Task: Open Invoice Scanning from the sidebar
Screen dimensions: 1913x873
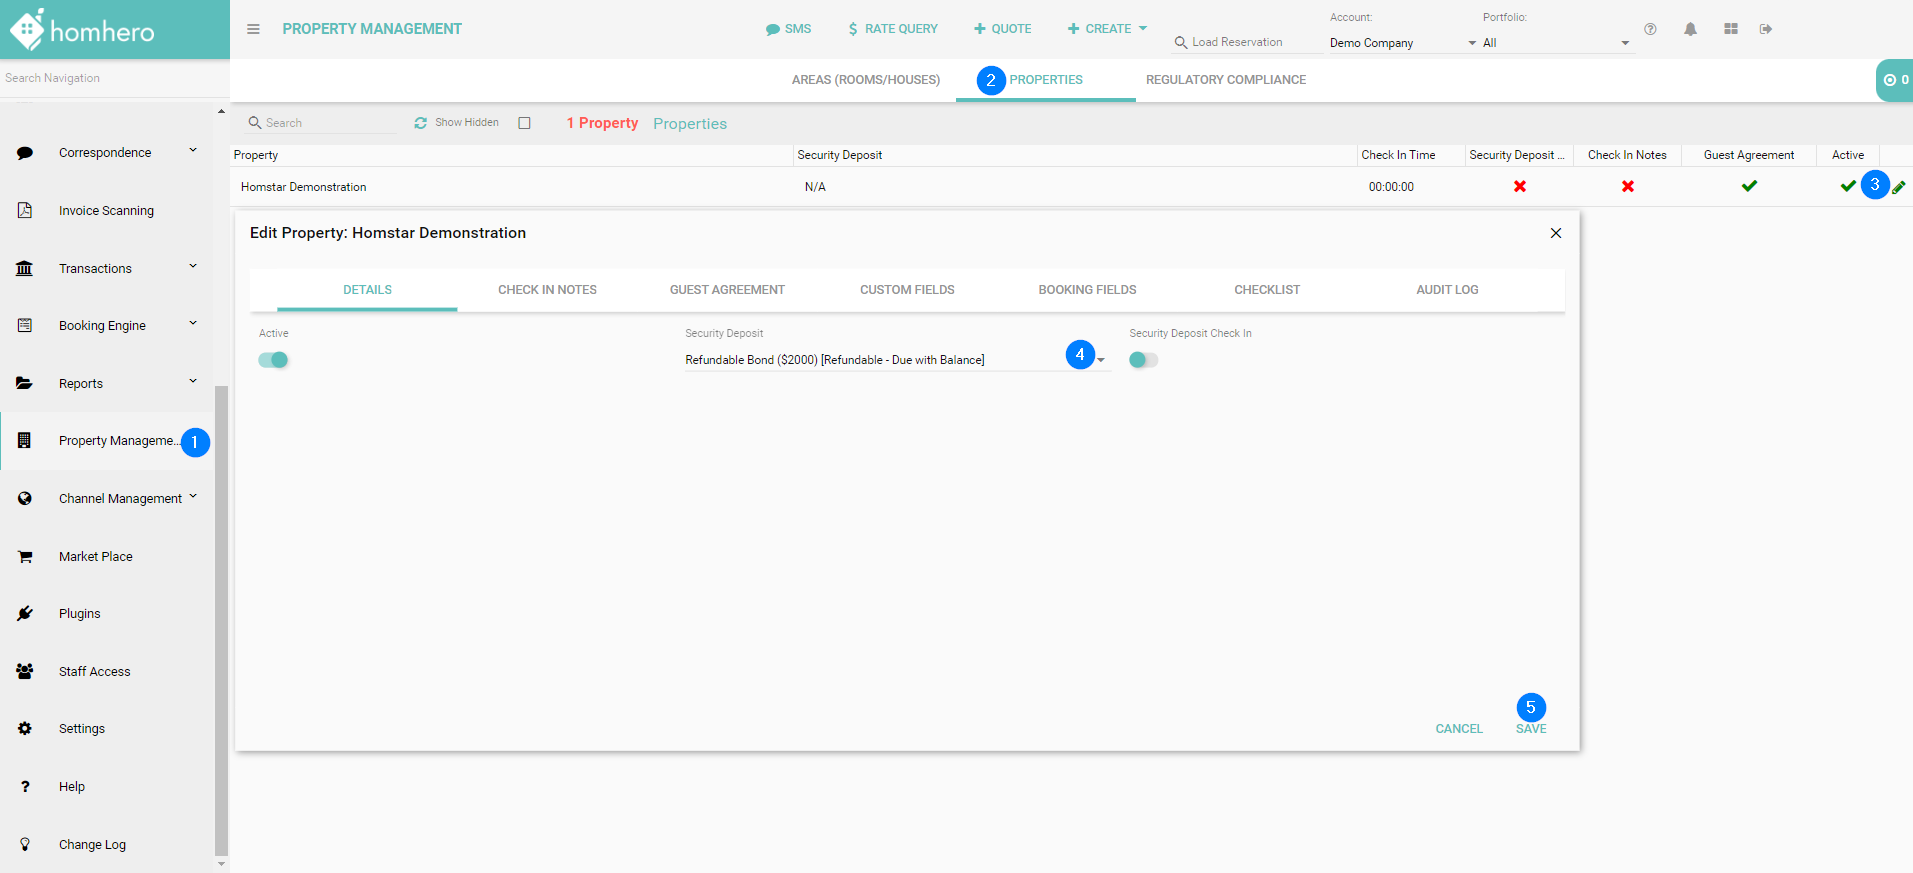Action: [x=106, y=211]
